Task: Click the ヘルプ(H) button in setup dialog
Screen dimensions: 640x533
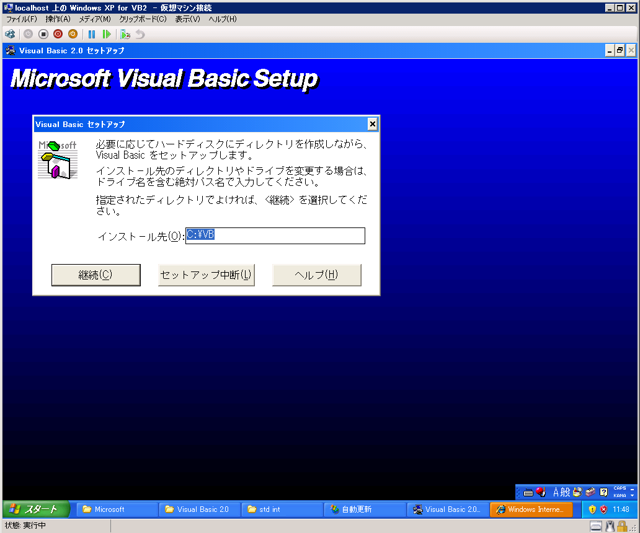Action: pos(317,275)
